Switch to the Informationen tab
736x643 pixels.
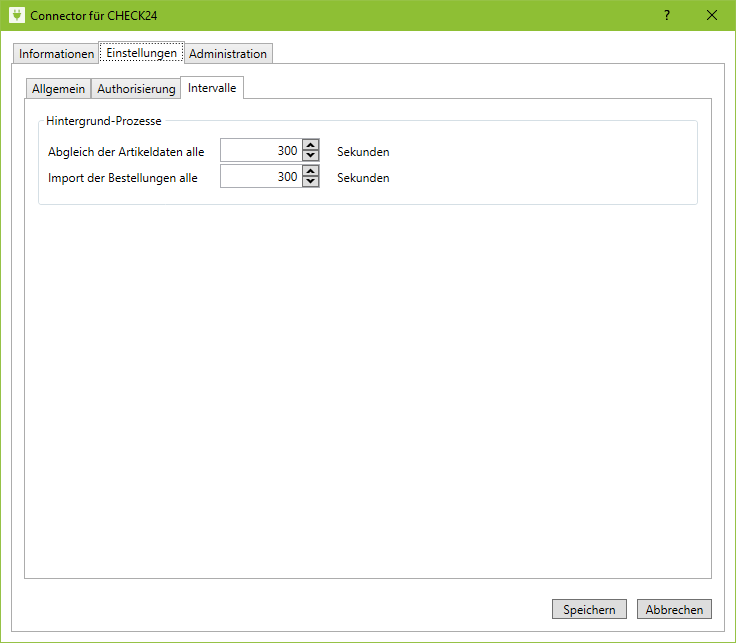click(56, 54)
